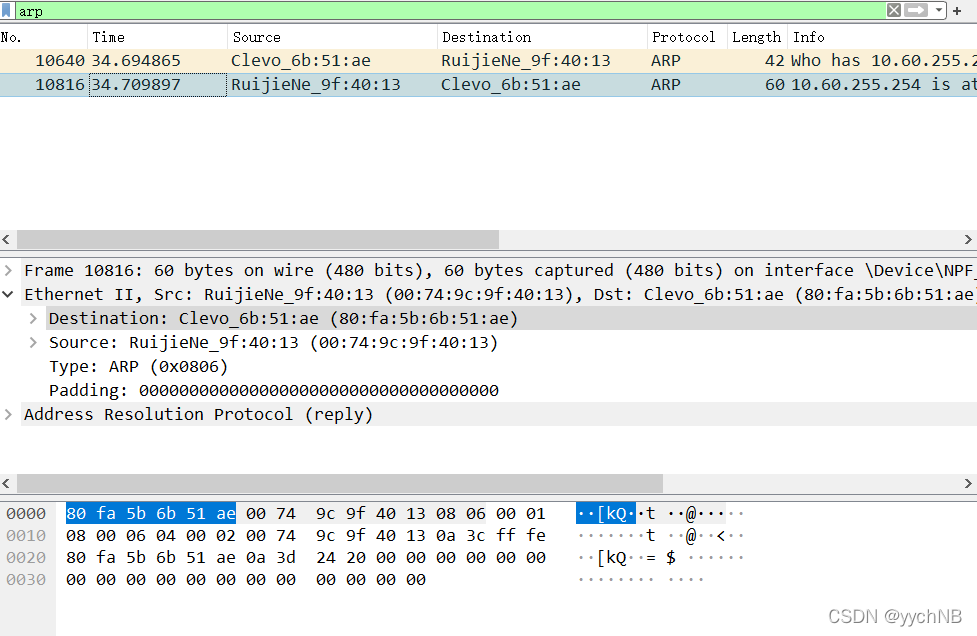977x636 pixels.
Task: Clear the arp display filter
Action: click(894, 10)
